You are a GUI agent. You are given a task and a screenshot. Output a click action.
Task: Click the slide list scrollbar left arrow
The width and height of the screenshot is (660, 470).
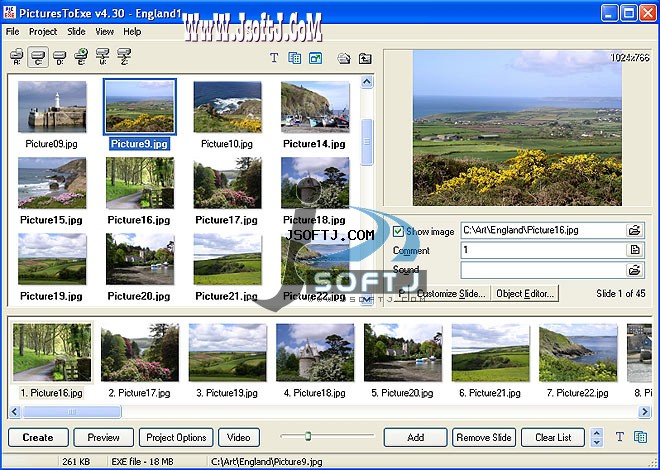[x=15, y=411]
